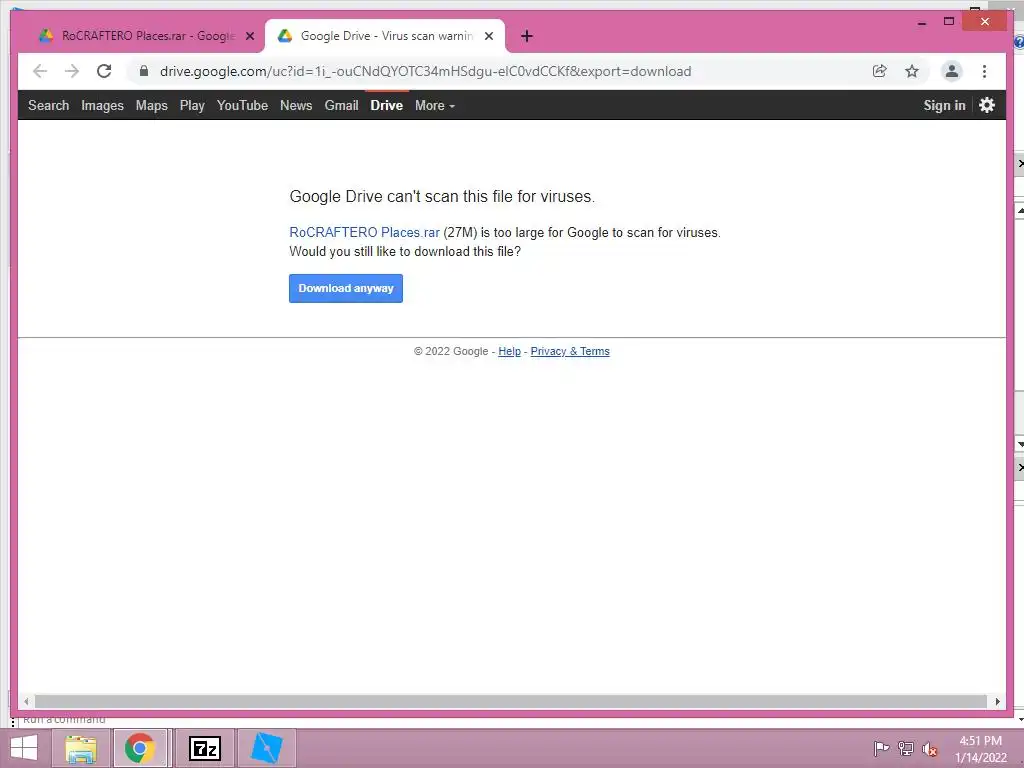Click the RoCRAFTERO Places.rar file link
This screenshot has height=768, width=1024.
(364, 232)
